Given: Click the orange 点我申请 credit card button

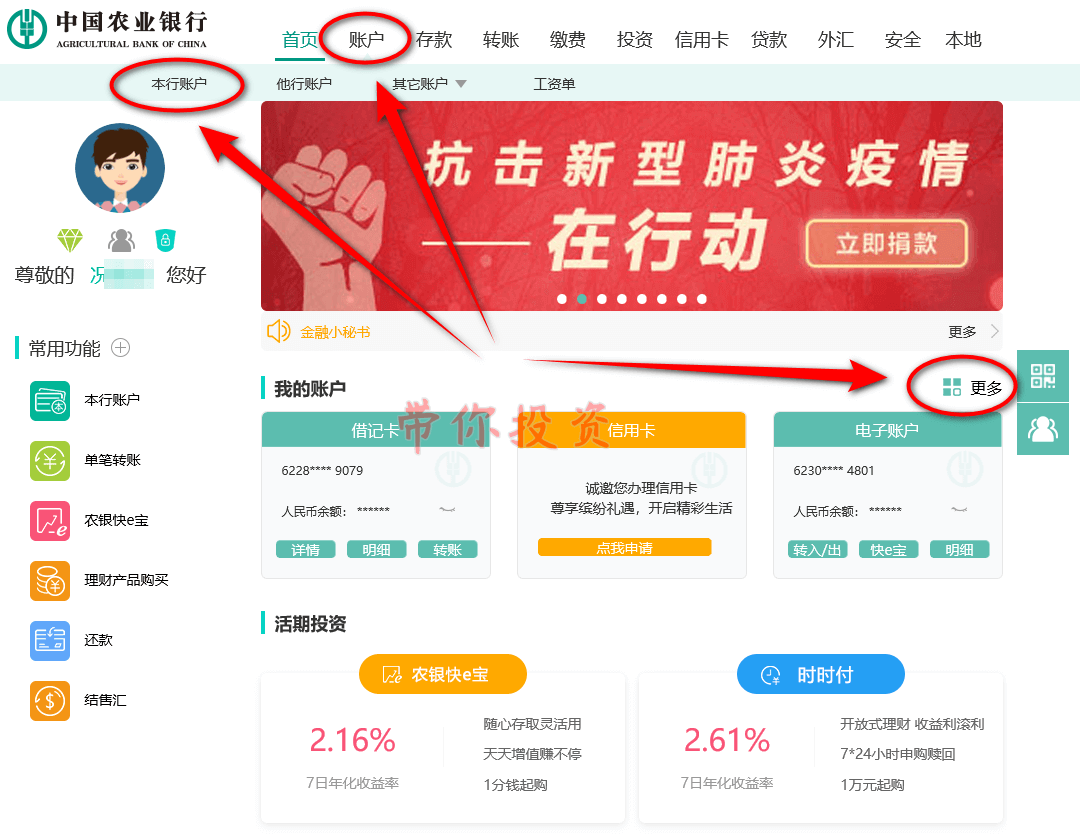Looking at the screenshot, I should coord(625,548).
